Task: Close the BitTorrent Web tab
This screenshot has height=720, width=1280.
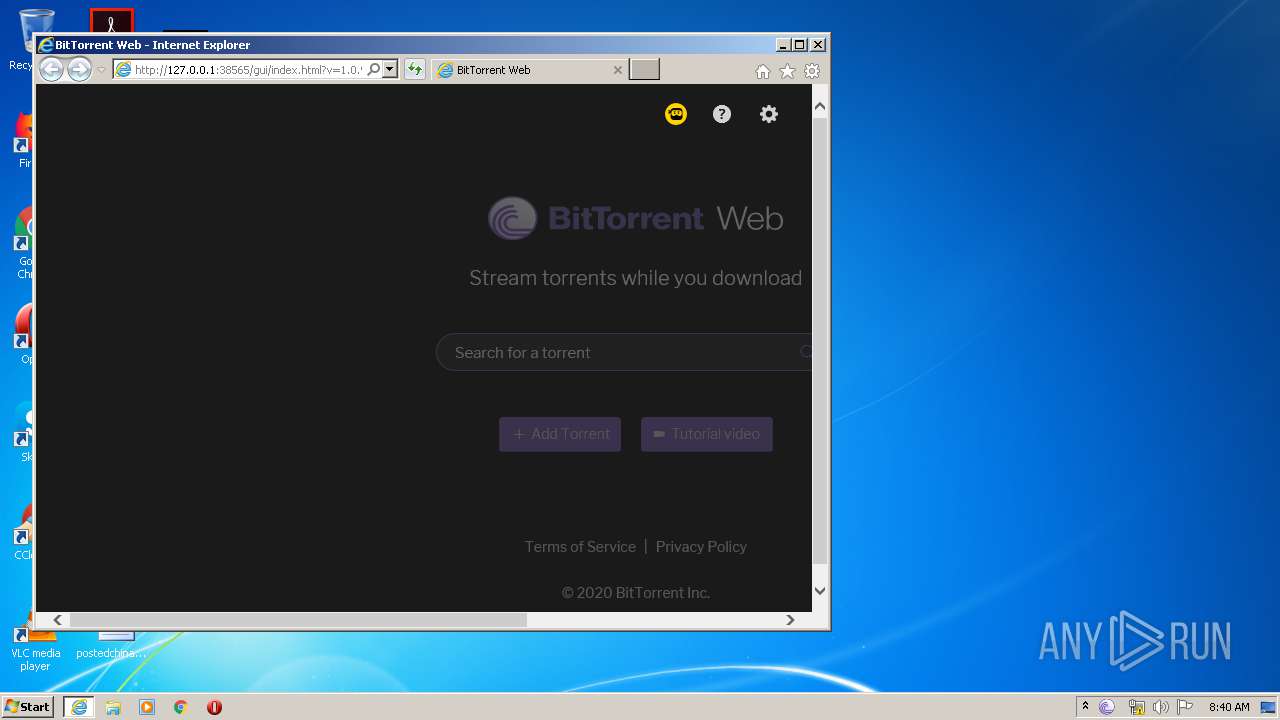Action: (618, 70)
